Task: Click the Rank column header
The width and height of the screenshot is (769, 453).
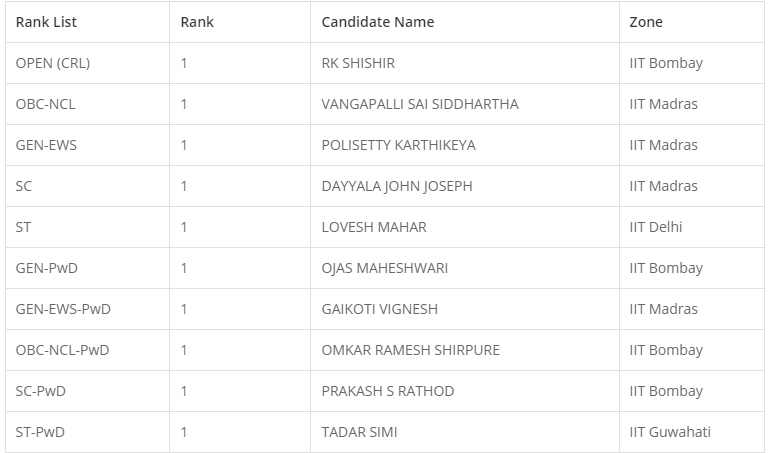Action: [197, 22]
